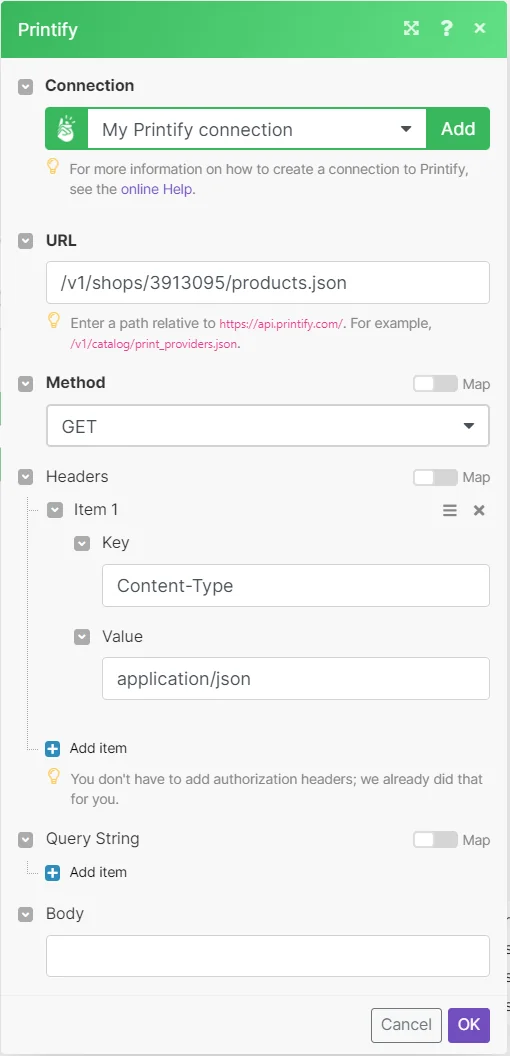Click the expand dialog icon in header
The width and height of the screenshot is (510, 1056).
tap(411, 28)
